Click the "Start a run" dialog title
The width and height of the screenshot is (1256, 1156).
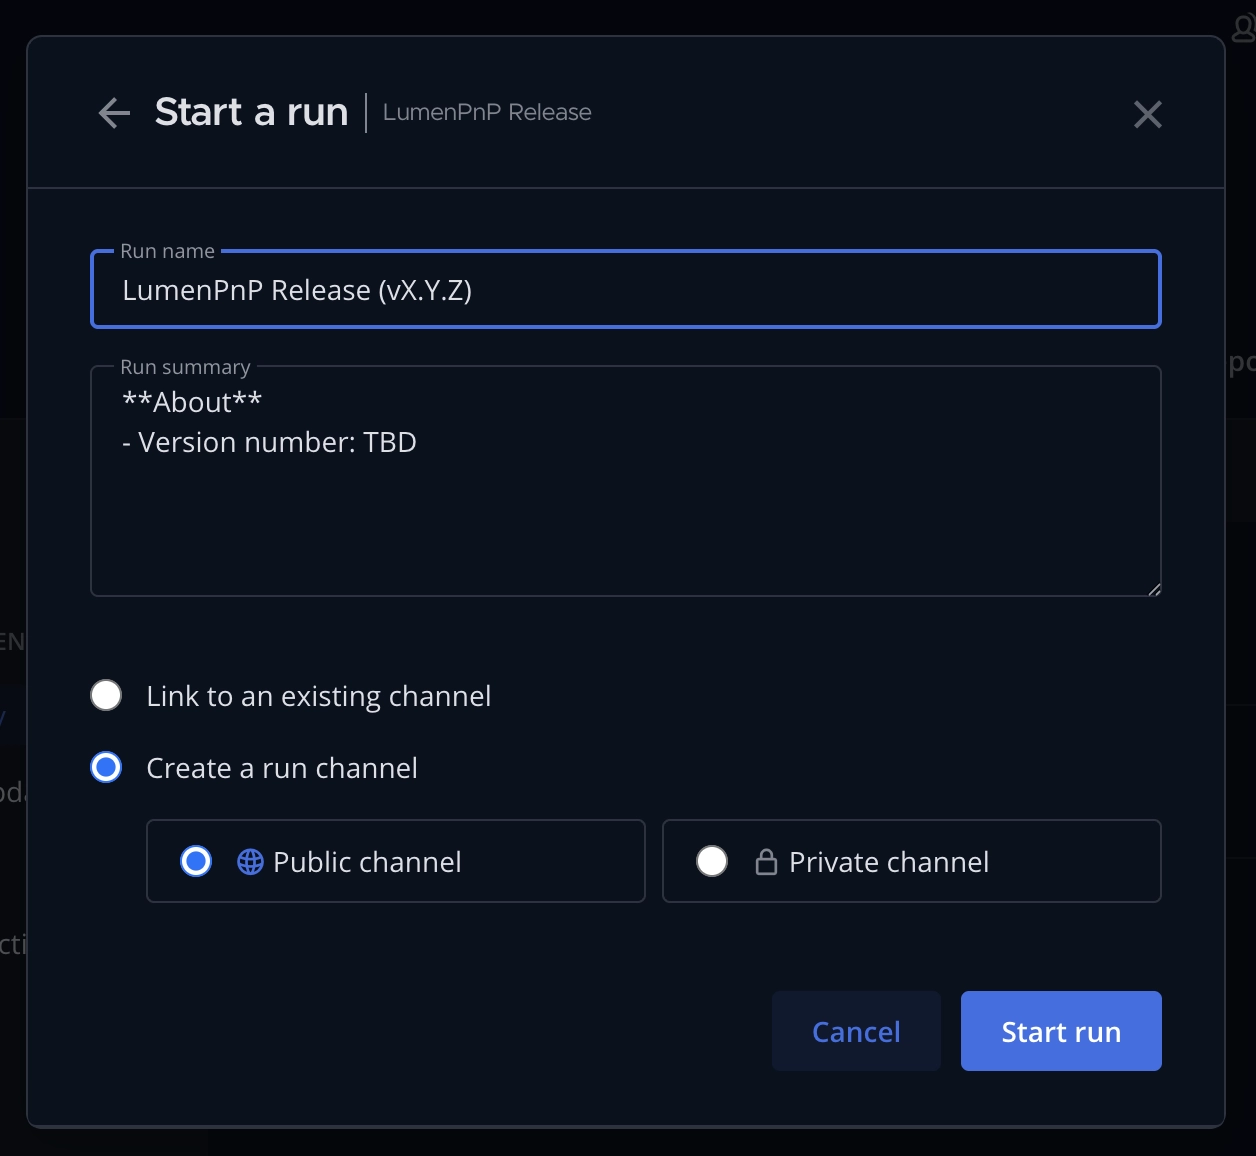pos(251,112)
